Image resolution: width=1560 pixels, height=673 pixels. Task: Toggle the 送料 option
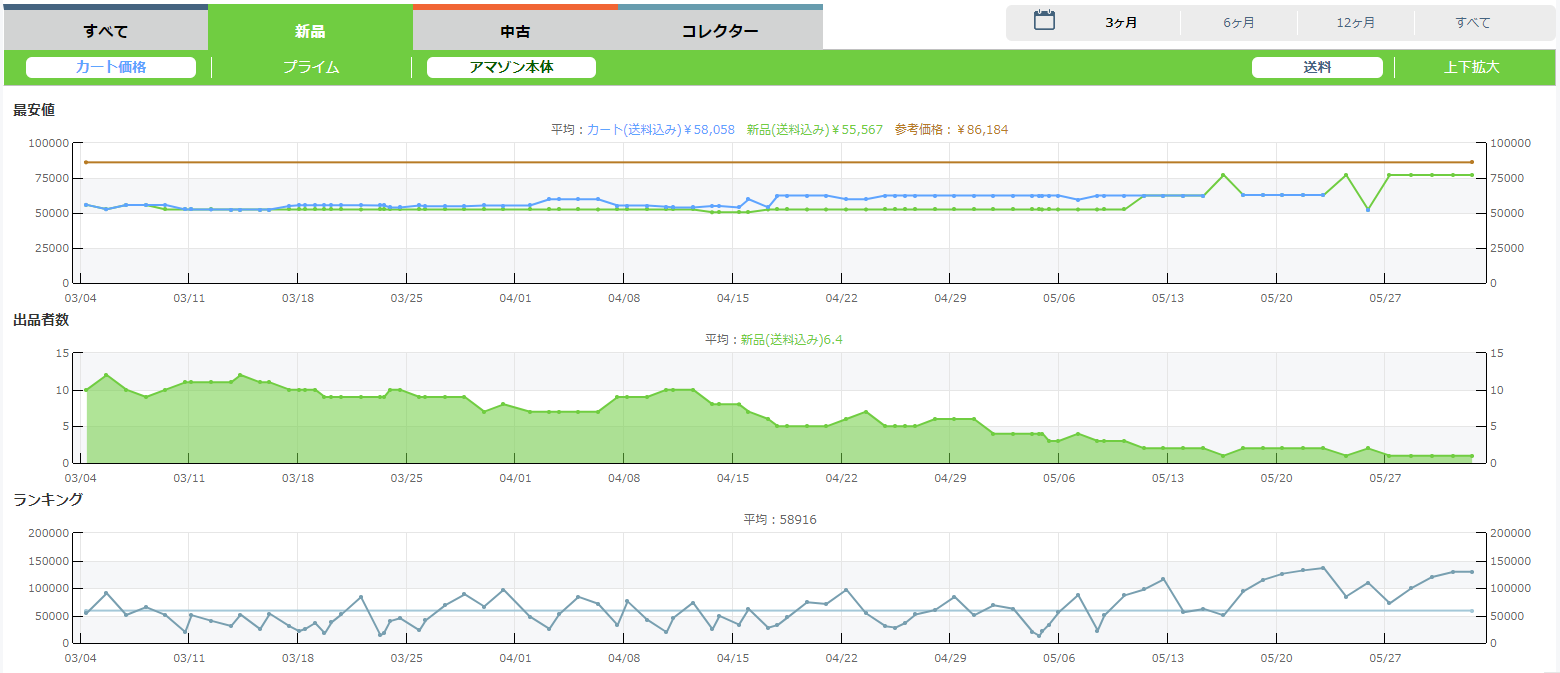pos(1317,67)
